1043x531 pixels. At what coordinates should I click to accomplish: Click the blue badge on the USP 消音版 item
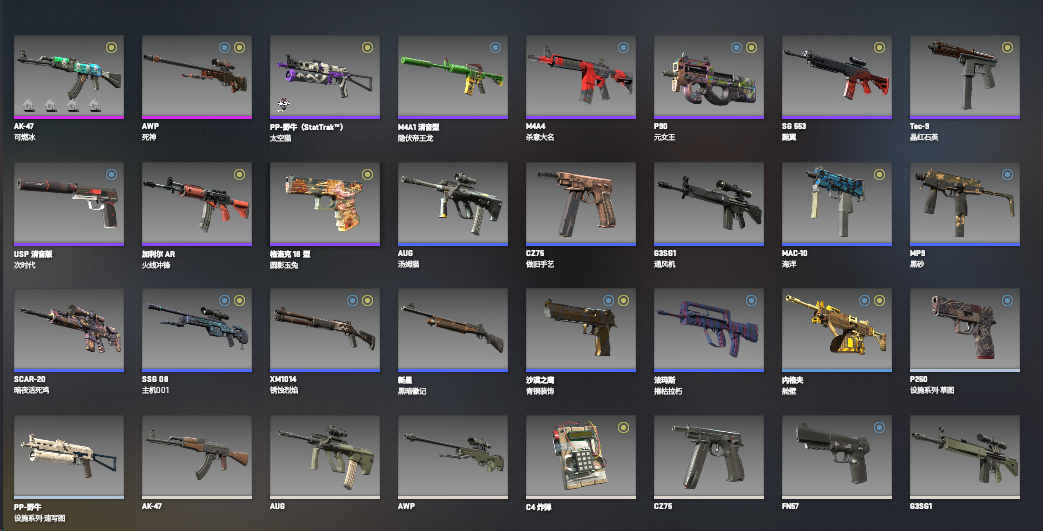(x=111, y=174)
